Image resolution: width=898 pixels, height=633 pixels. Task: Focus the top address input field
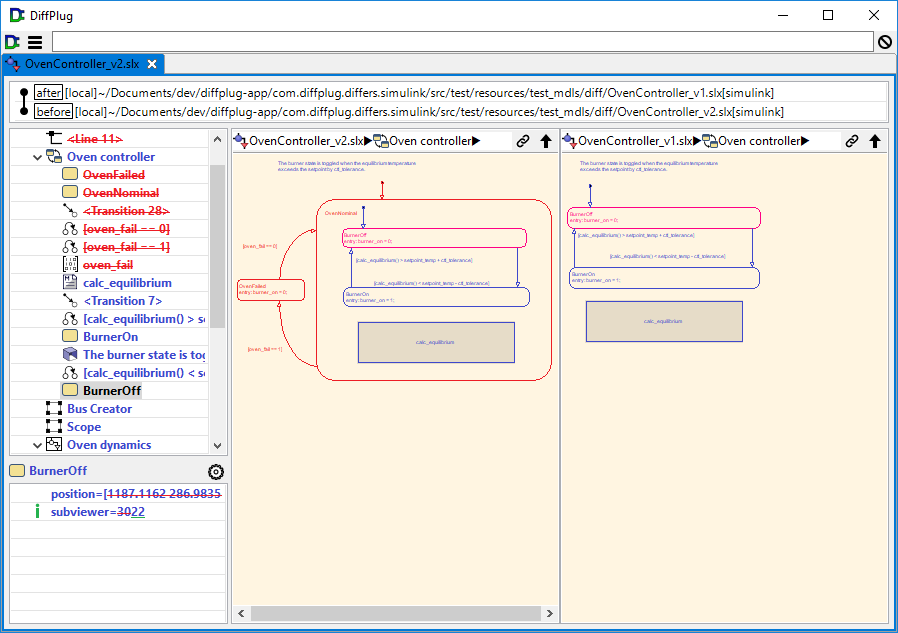463,42
